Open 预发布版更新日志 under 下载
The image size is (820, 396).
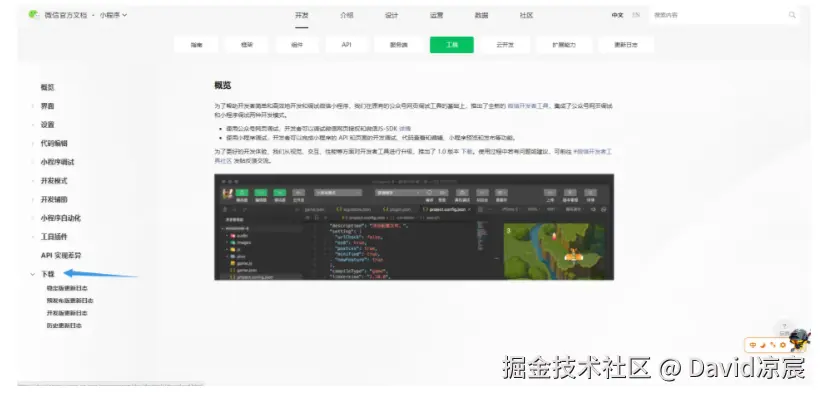70,301
